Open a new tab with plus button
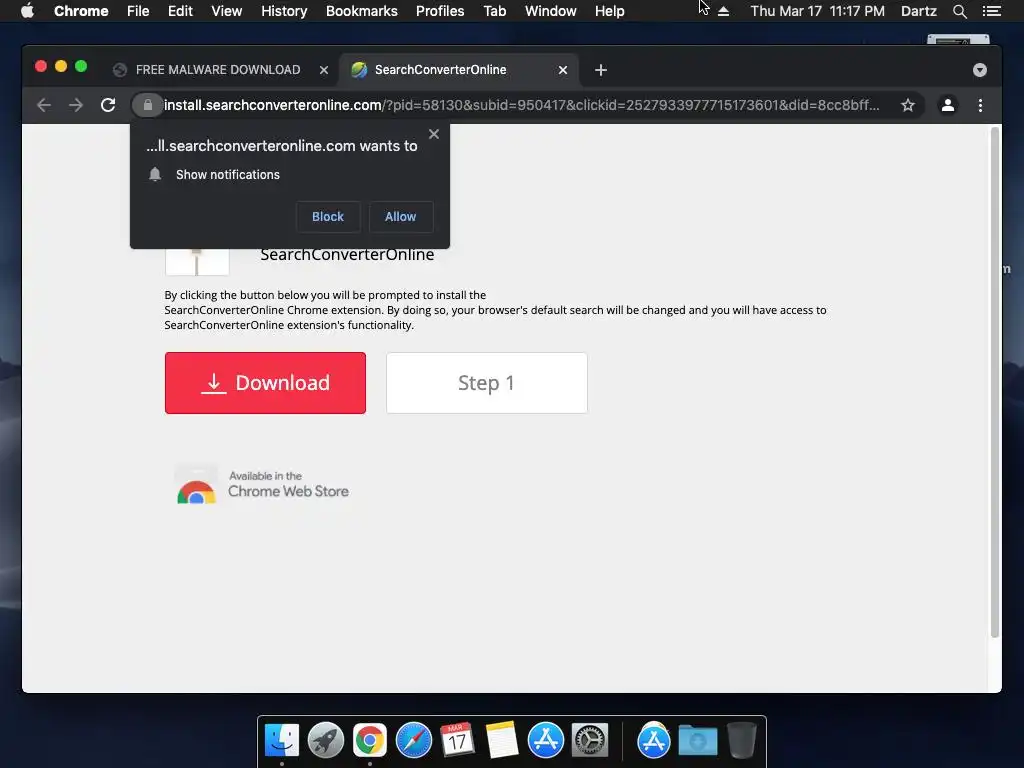 click(x=601, y=70)
